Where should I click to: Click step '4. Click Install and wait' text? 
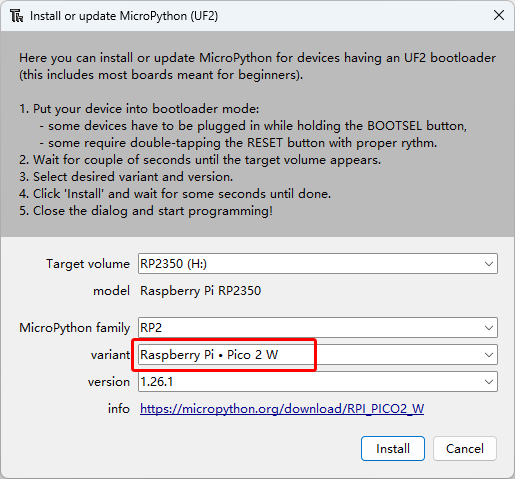[x=175, y=194]
